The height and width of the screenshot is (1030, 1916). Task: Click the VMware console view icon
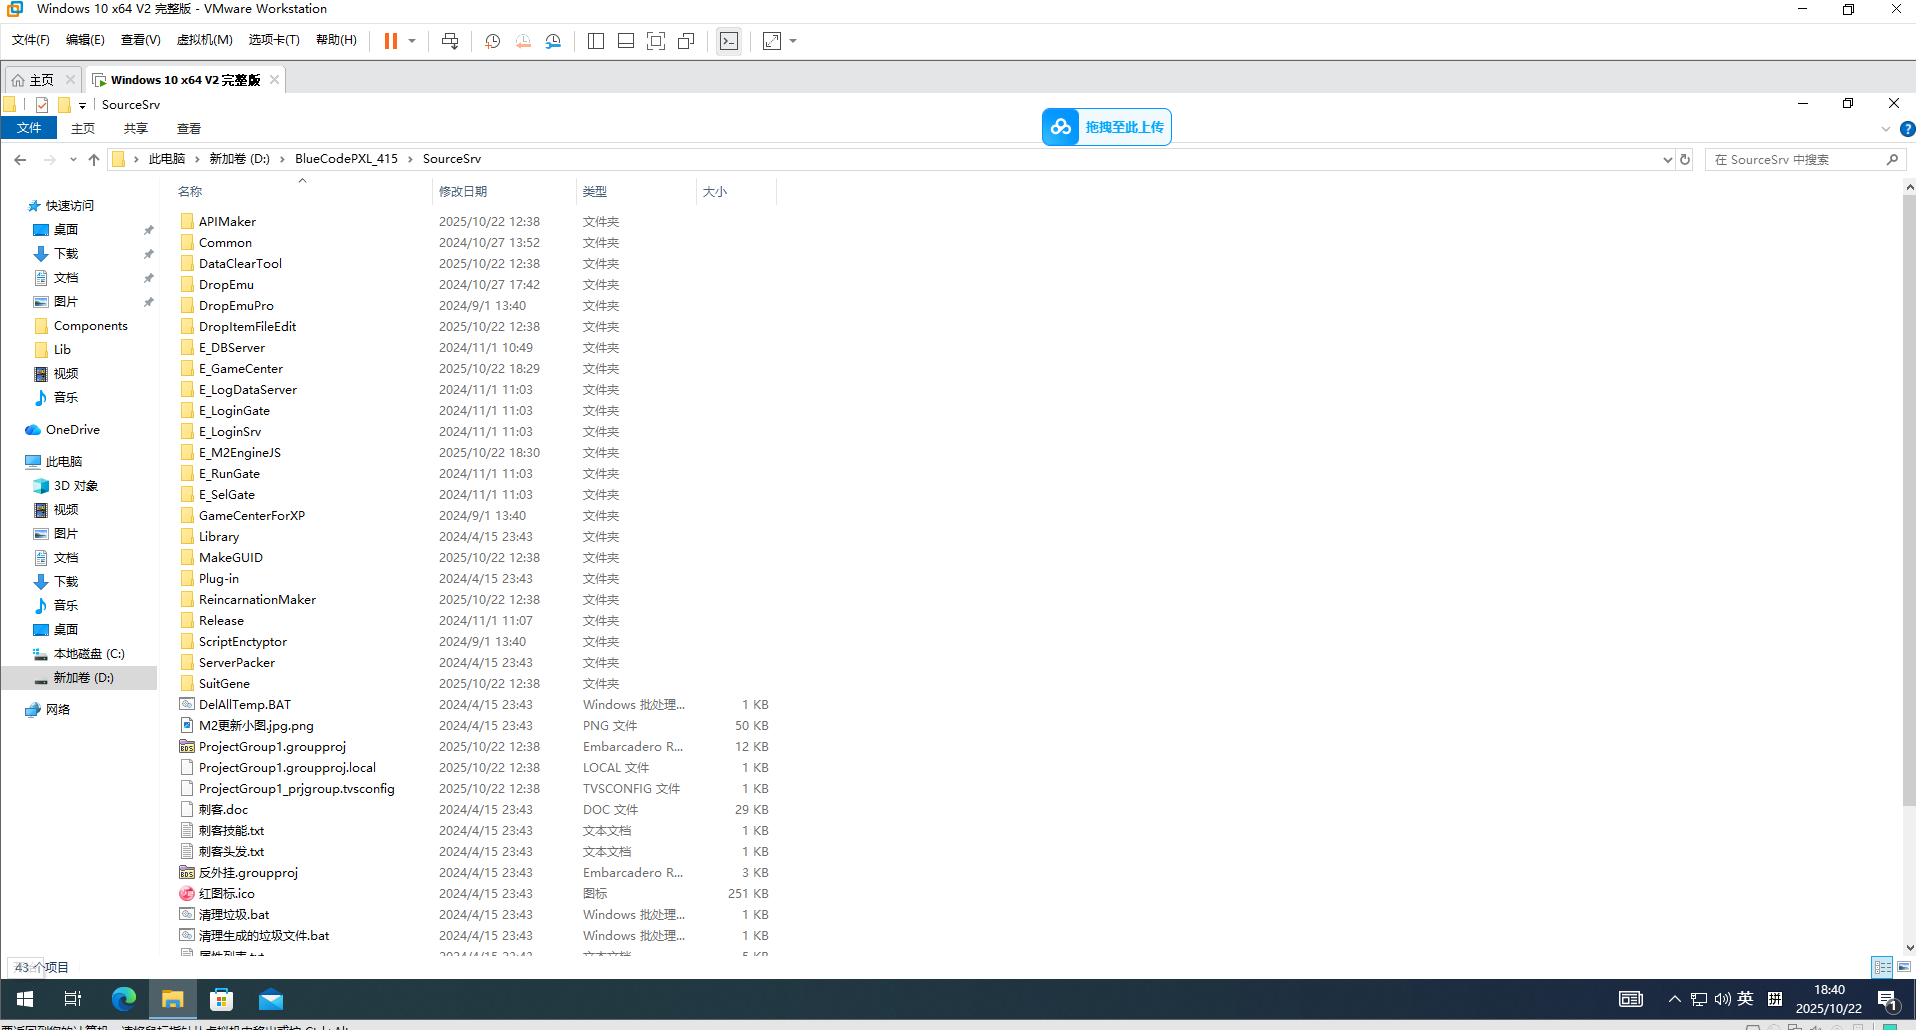(x=729, y=41)
